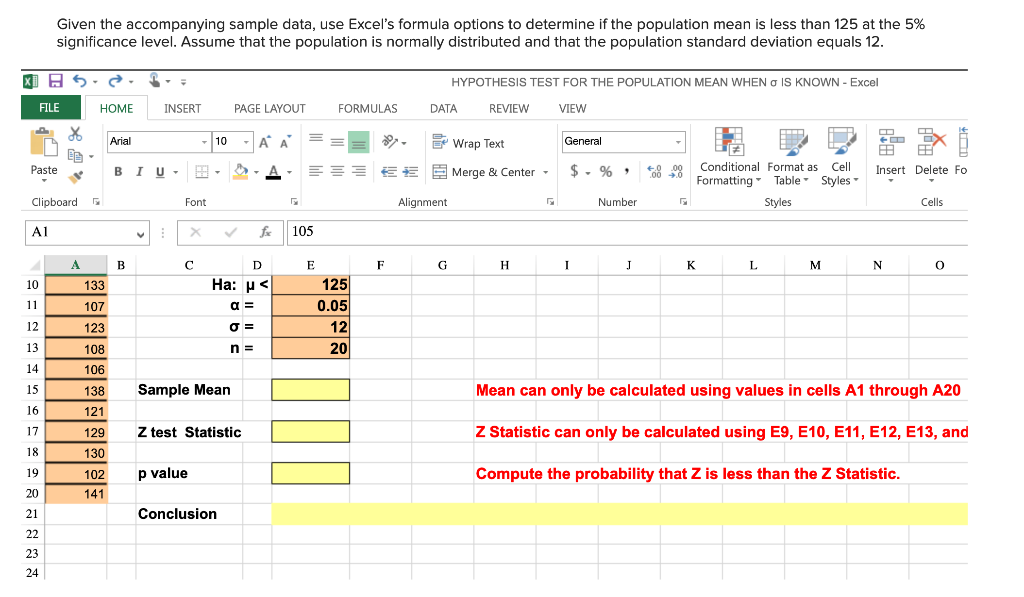
Task: Apply Font Color letter A
Action: tap(274, 172)
